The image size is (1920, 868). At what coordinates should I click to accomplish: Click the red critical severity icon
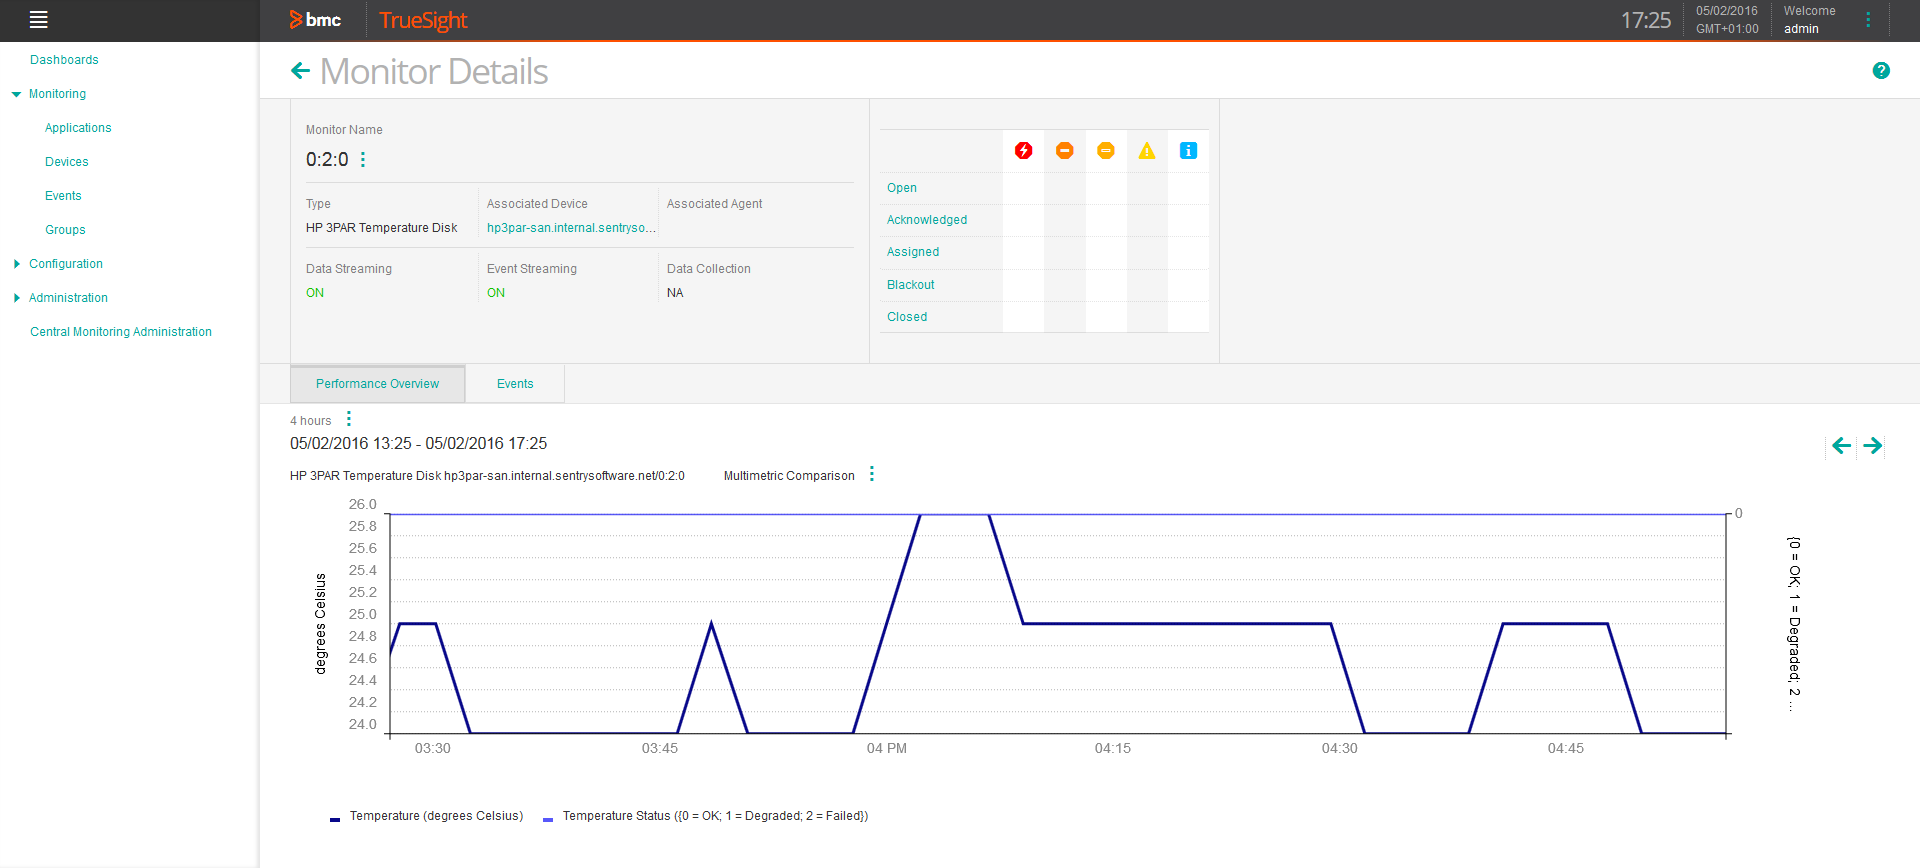click(x=1023, y=151)
